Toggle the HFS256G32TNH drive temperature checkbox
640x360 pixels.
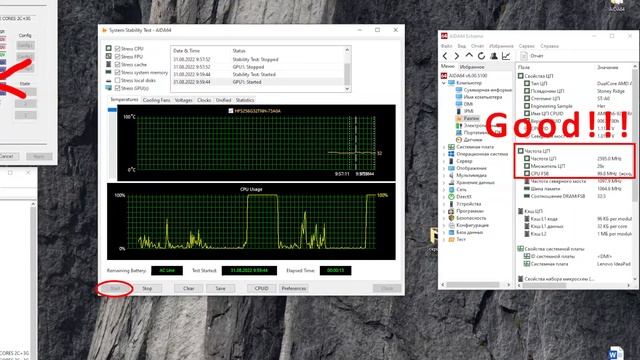pyautogui.click(x=231, y=111)
